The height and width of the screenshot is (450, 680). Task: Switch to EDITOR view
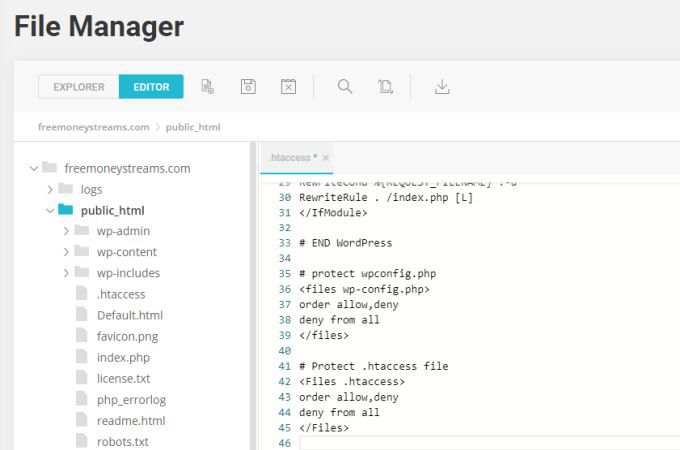coord(151,87)
